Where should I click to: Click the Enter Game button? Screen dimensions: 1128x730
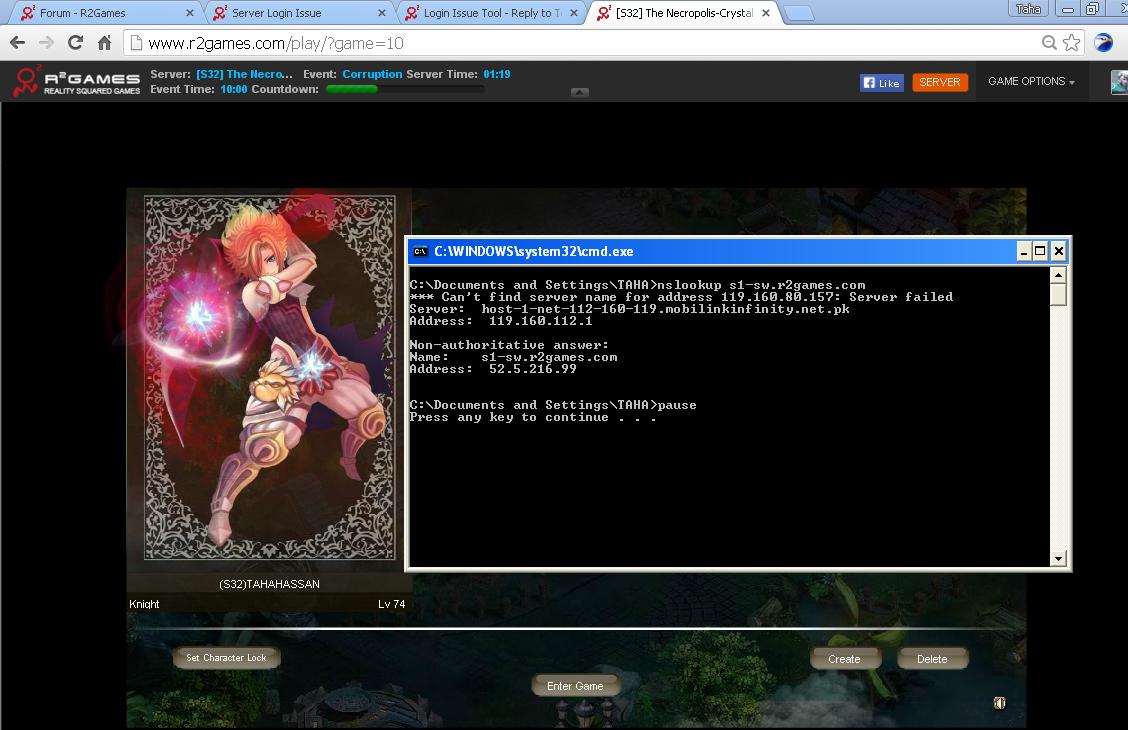pyautogui.click(x=575, y=686)
